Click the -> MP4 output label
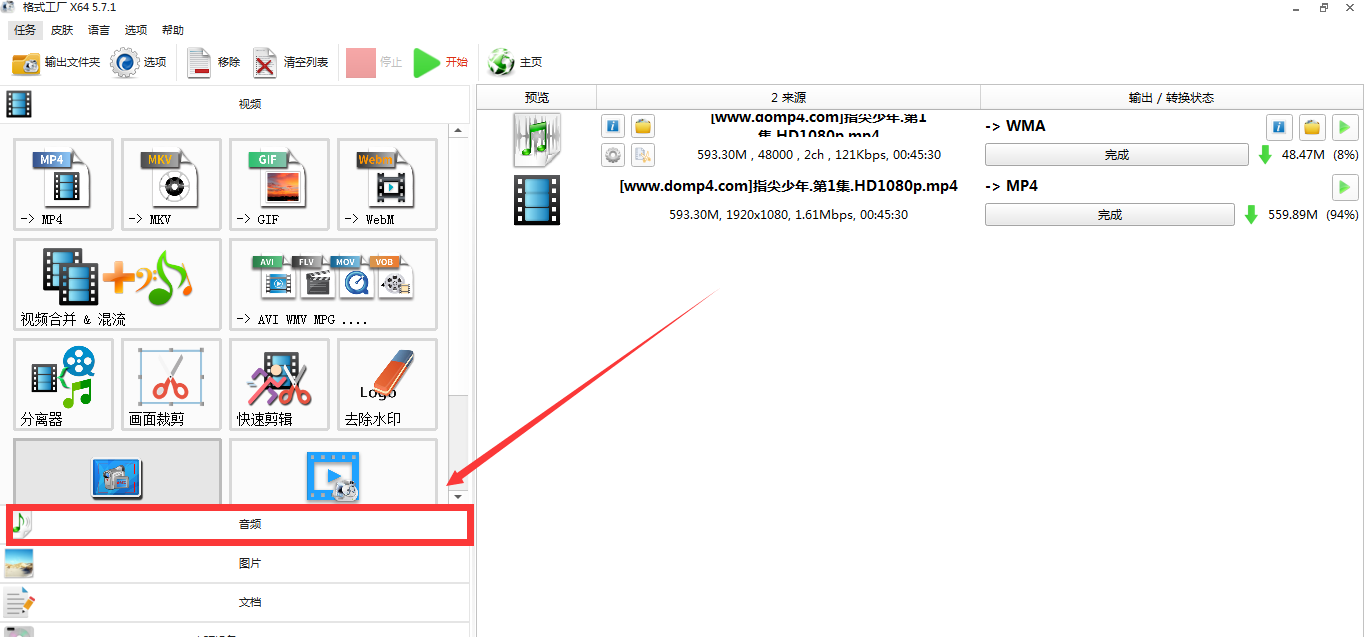Image resolution: width=1364 pixels, height=637 pixels. point(1012,186)
